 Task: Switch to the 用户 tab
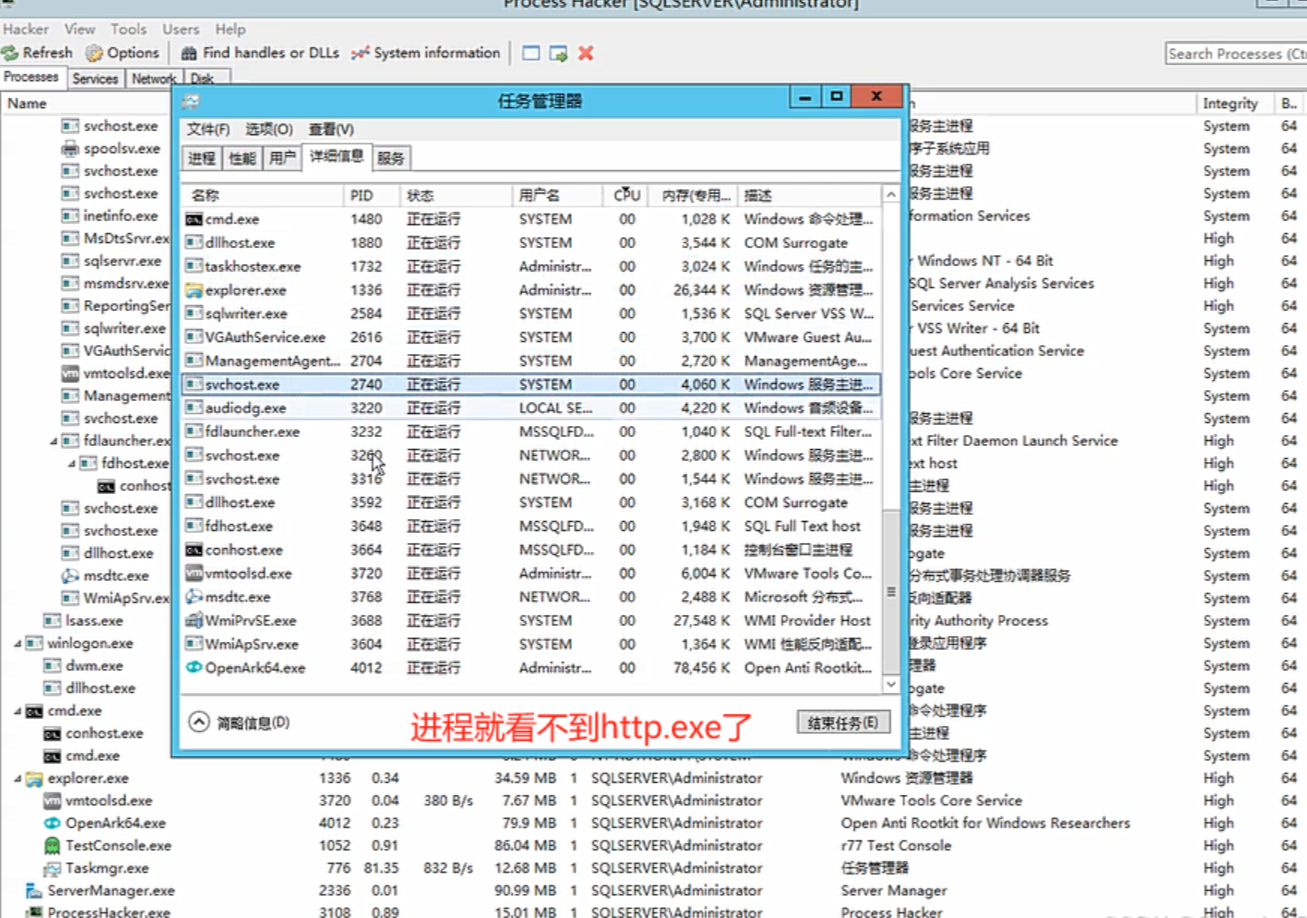282,158
